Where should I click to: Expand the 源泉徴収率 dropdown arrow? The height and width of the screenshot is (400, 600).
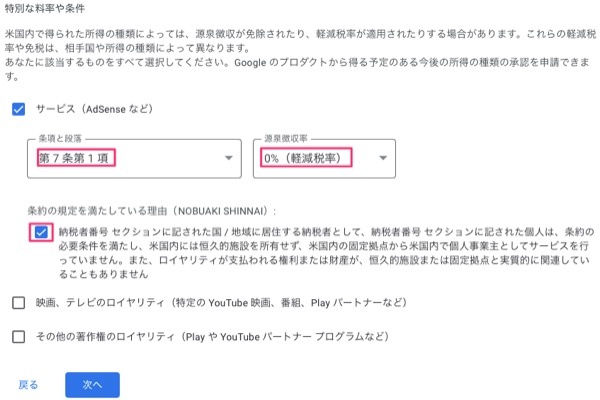[x=383, y=158]
